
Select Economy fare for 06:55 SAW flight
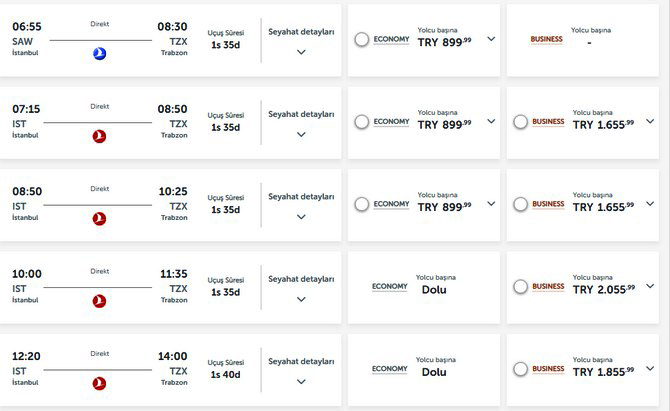pyautogui.click(x=362, y=40)
